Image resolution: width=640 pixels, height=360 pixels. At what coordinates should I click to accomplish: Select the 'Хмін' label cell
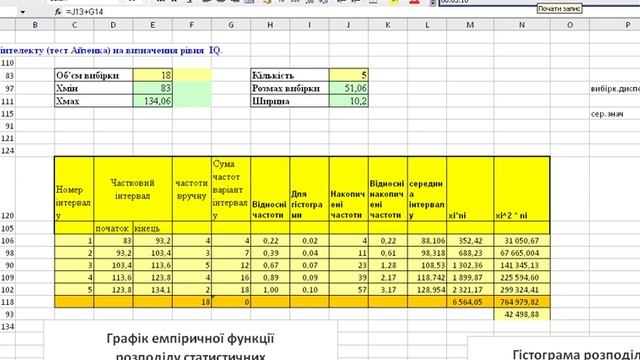tap(94, 88)
